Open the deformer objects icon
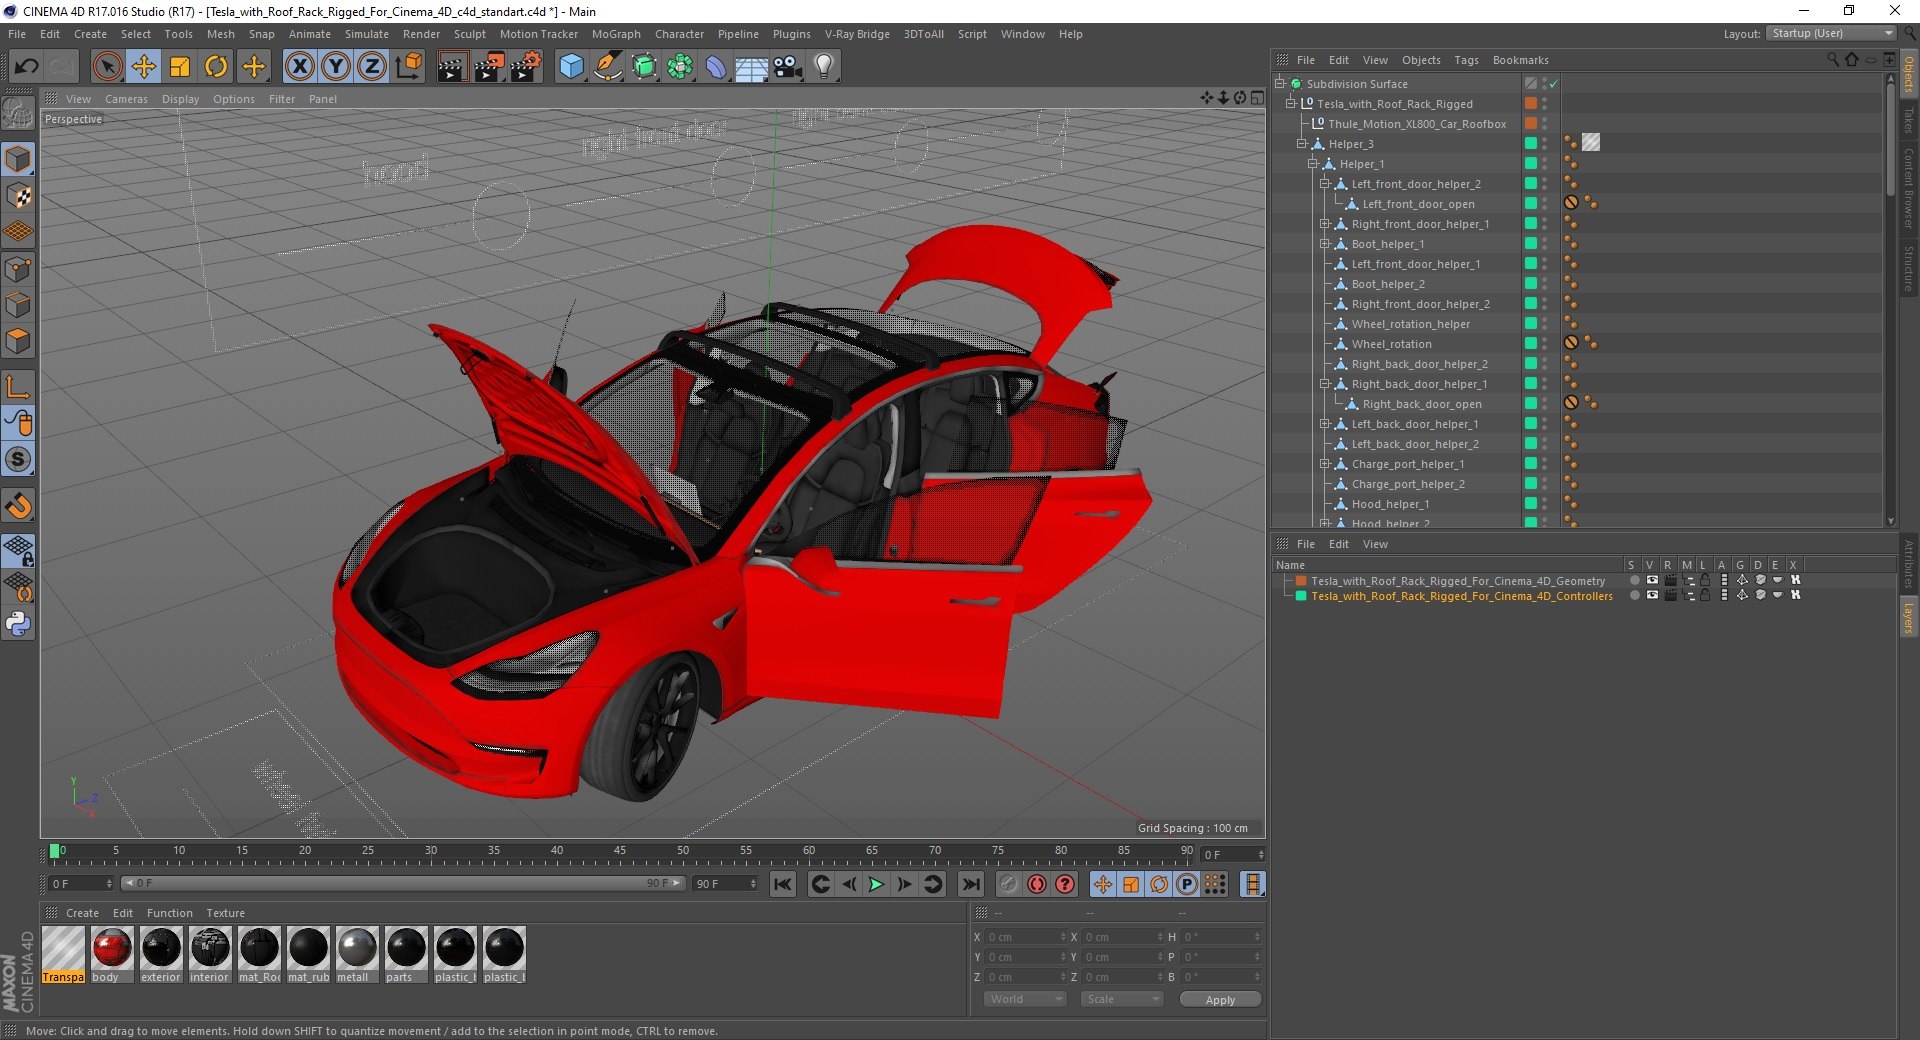The image size is (1920, 1040). [716, 67]
